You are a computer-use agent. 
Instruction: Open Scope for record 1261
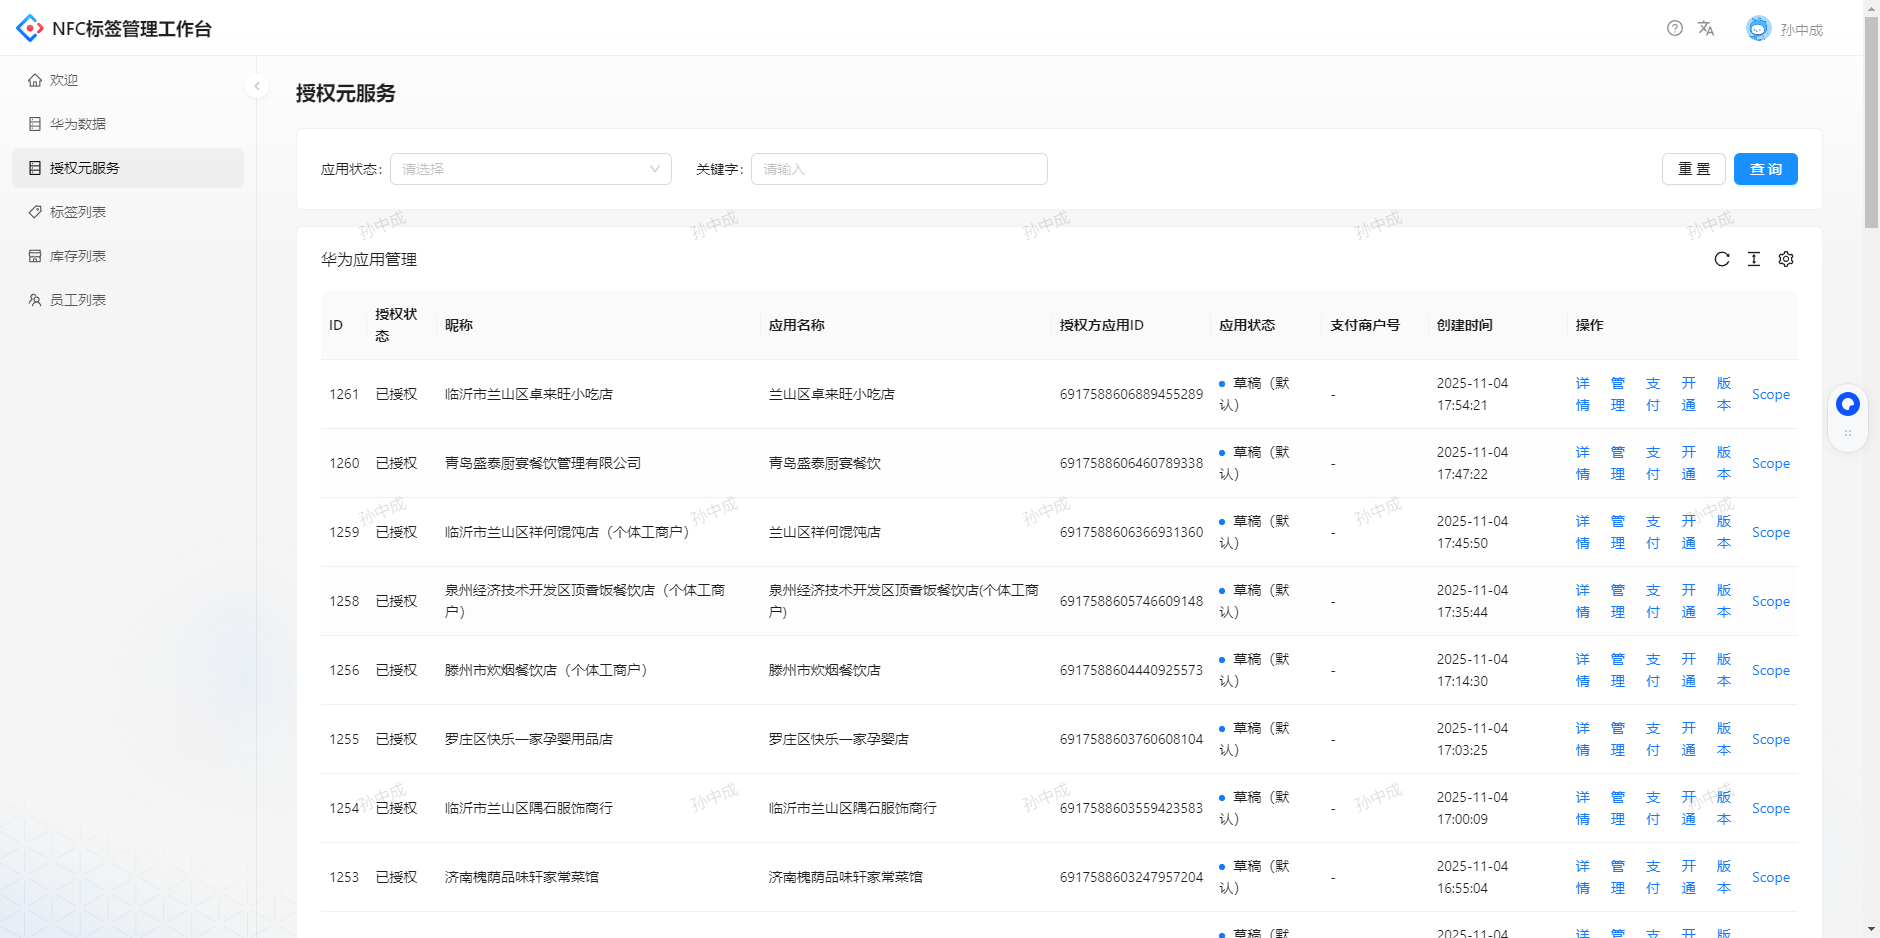pyautogui.click(x=1770, y=394)
